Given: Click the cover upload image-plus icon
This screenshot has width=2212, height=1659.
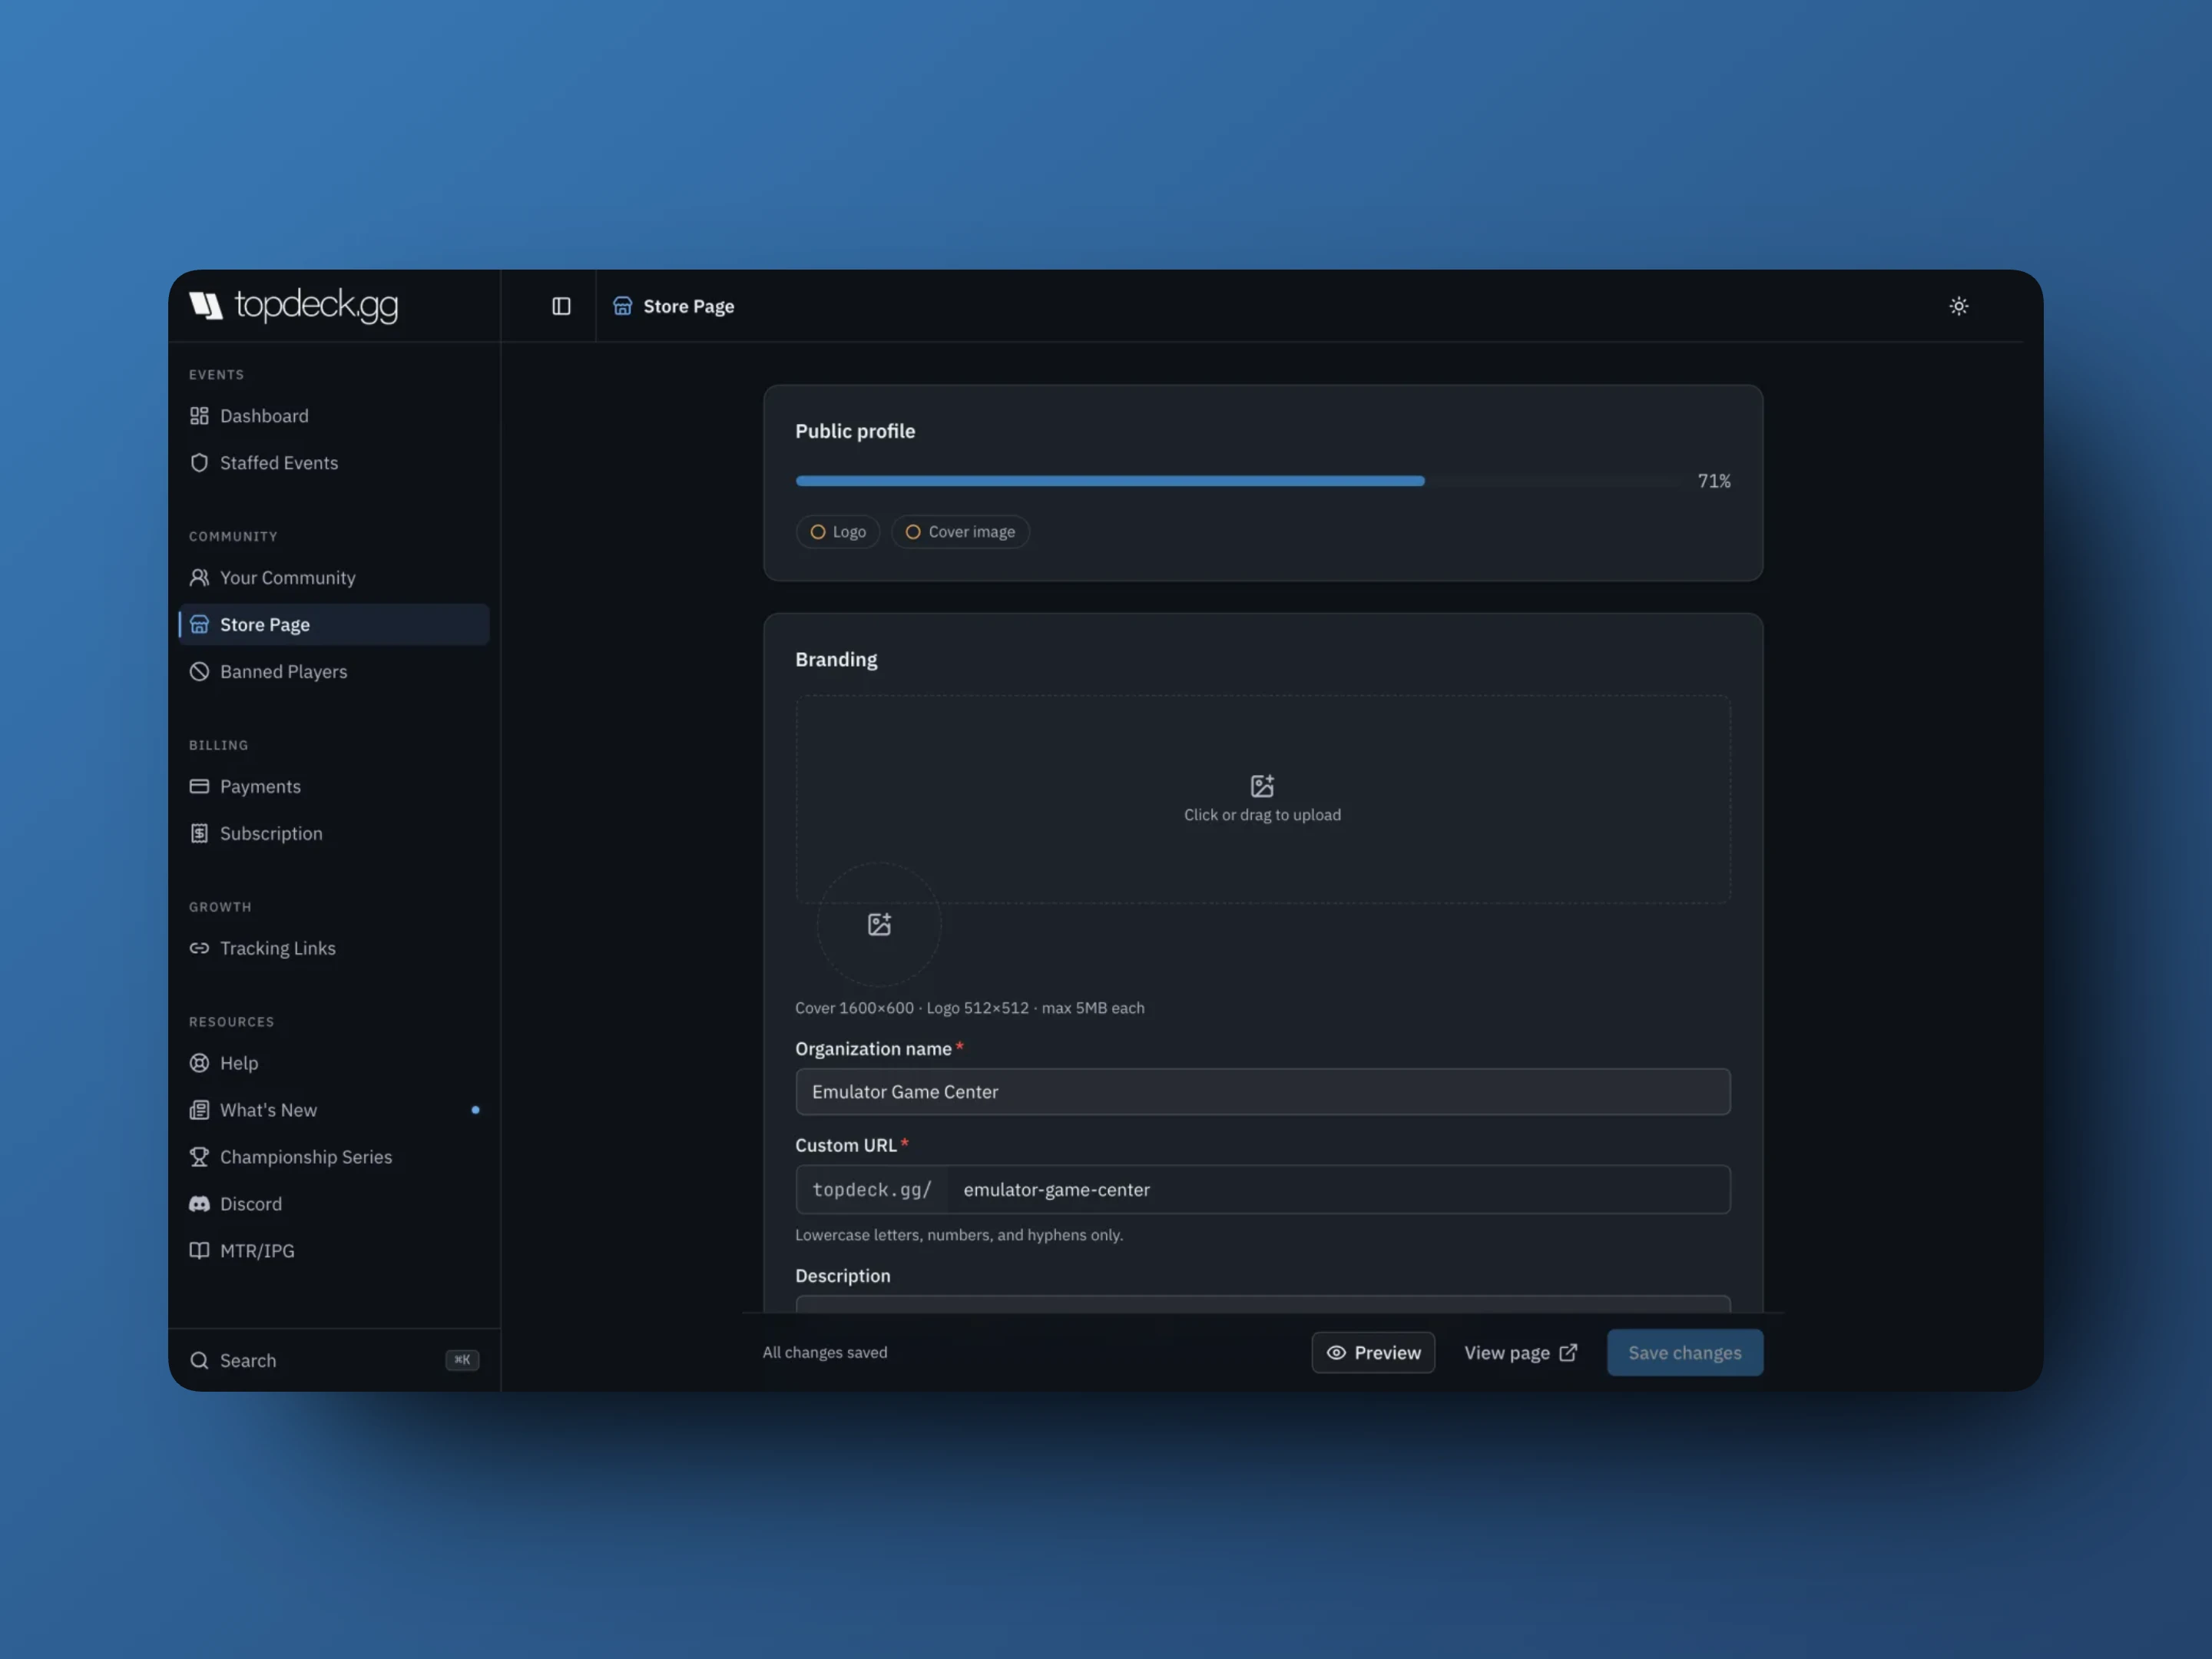Looking at the screenshot, I should (1262, 786).
